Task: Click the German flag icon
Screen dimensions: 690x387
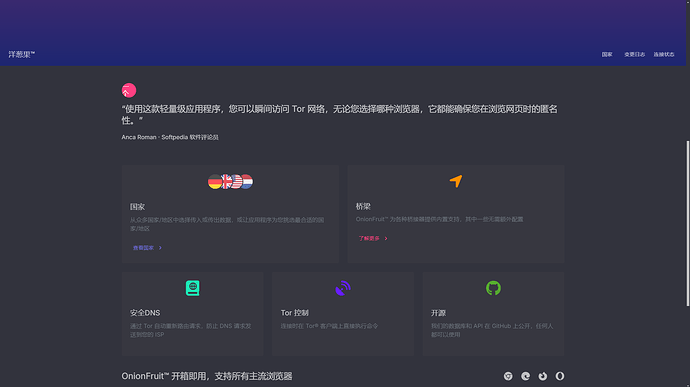Action: coord(214,181)
